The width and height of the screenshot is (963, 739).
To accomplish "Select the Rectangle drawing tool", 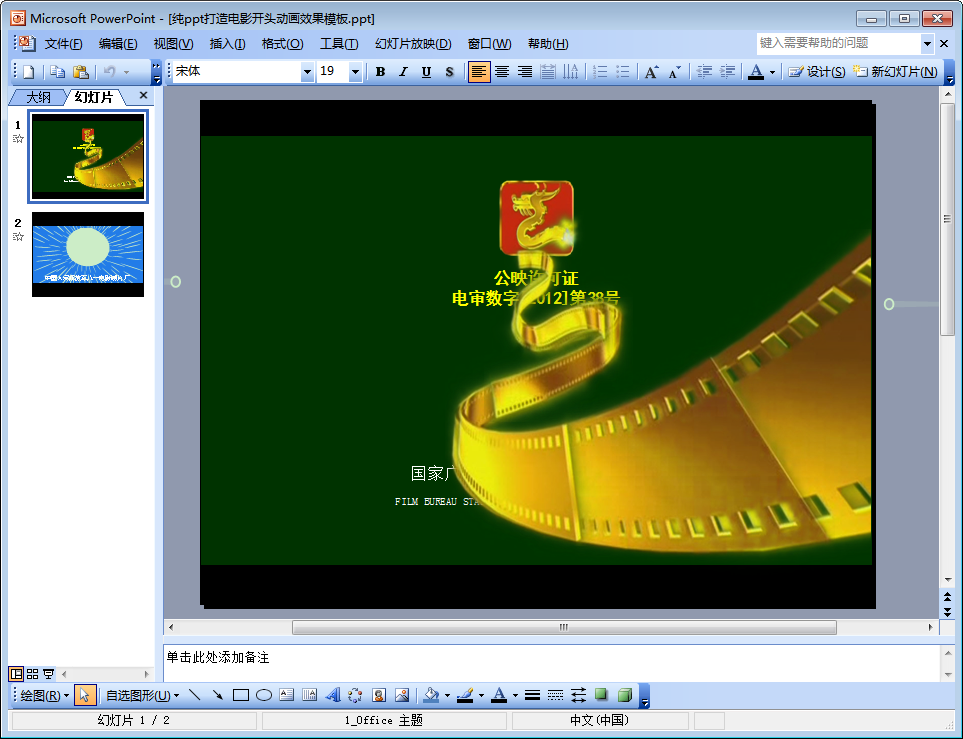I will [x=241, y=695].
